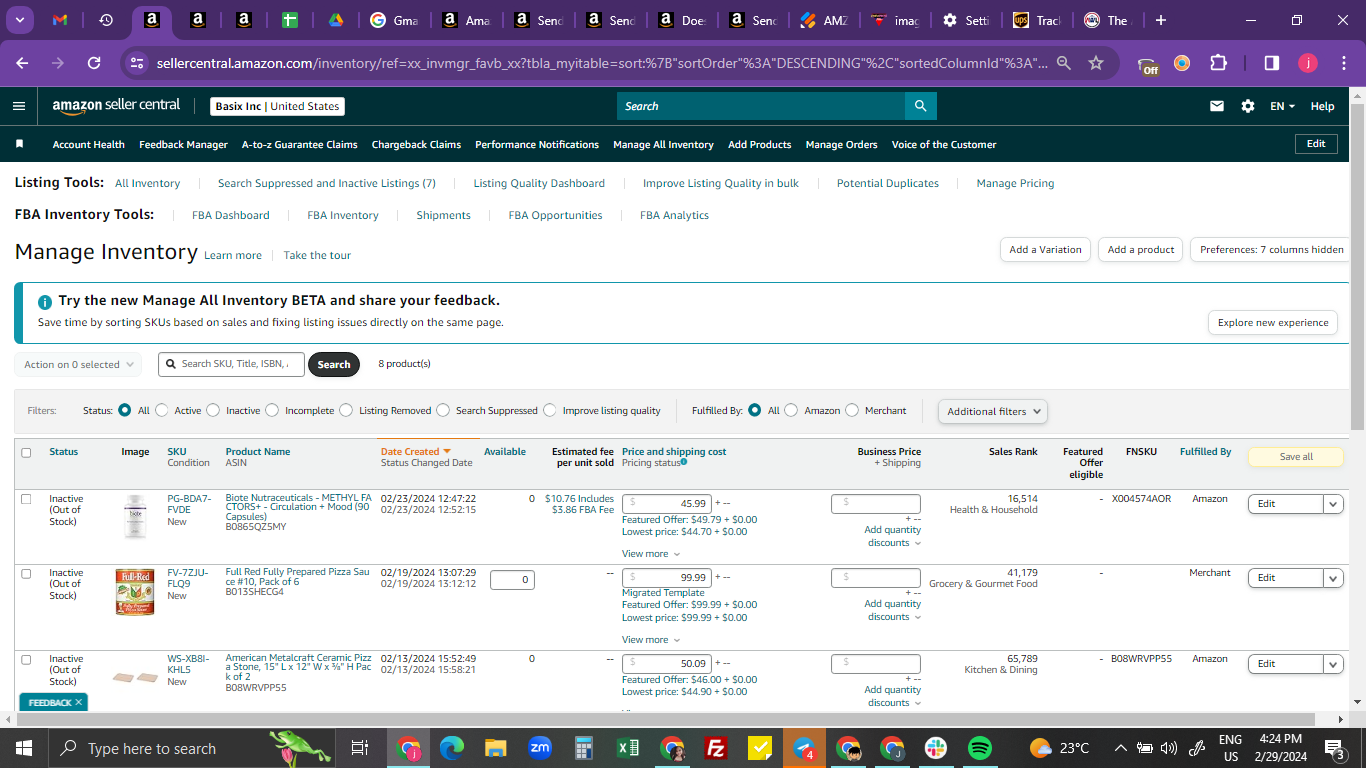
Task: Open the Settings gear in Seller Central
Action: click(1248, 106)
